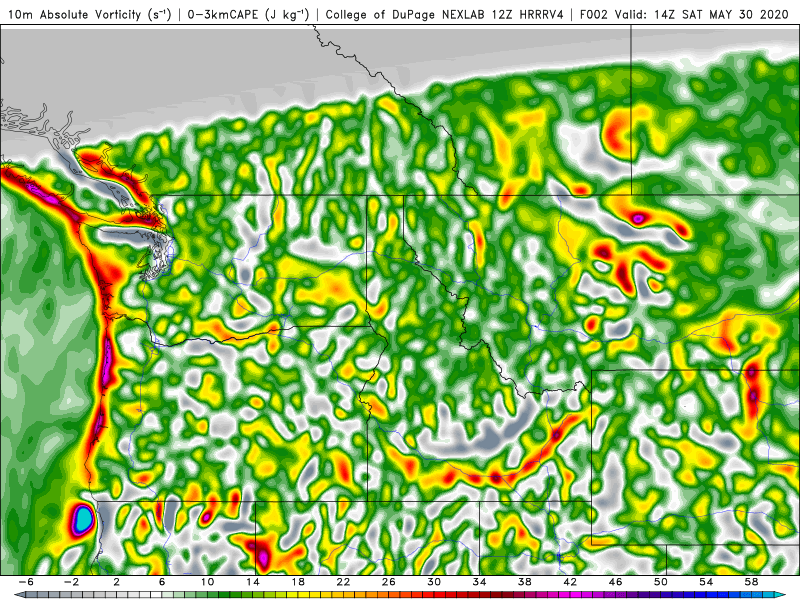This screenshot has height=600, width=800.
Task: Click the '14' colorbar tick label
Action: click(x=253, y=582)
